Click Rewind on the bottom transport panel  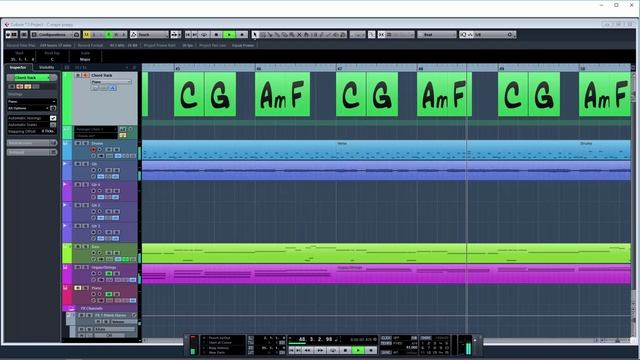click(x=308, y=350)
